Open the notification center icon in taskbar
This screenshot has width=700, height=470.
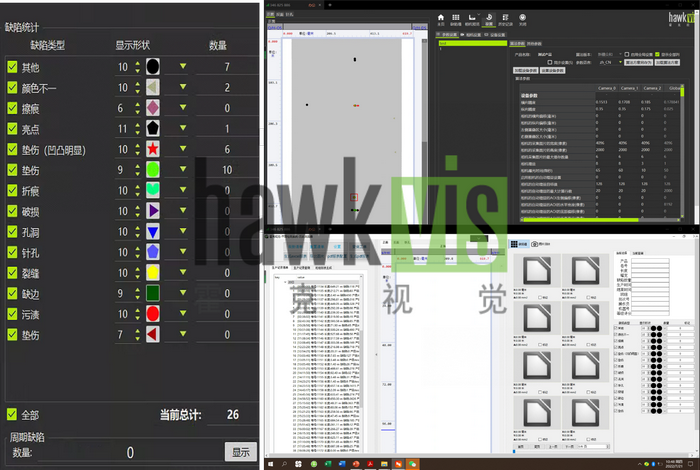[x=693, y=464]
